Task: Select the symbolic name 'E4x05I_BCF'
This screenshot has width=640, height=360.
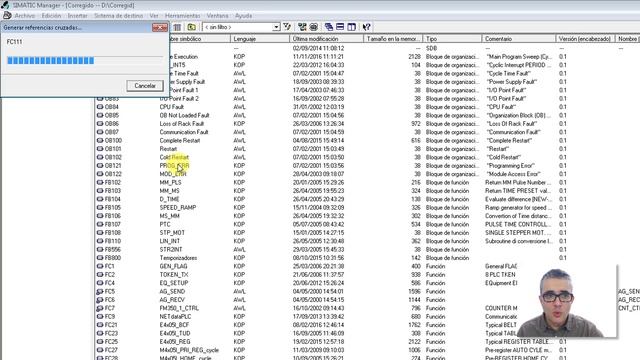Action: coord(175,325)
